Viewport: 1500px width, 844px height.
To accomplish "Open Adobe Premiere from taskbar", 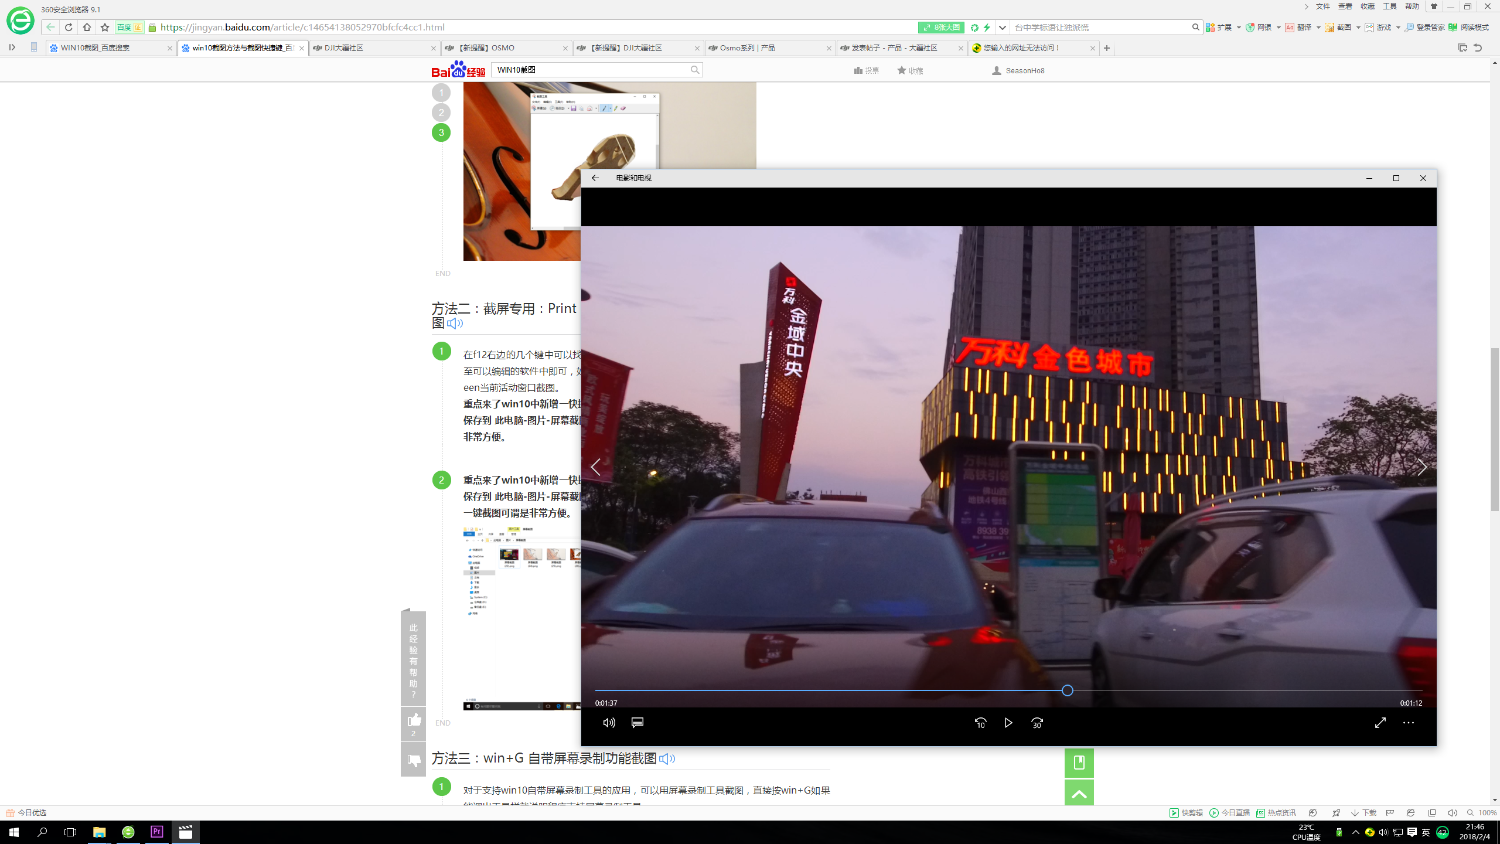I will [x=157, y=832].
